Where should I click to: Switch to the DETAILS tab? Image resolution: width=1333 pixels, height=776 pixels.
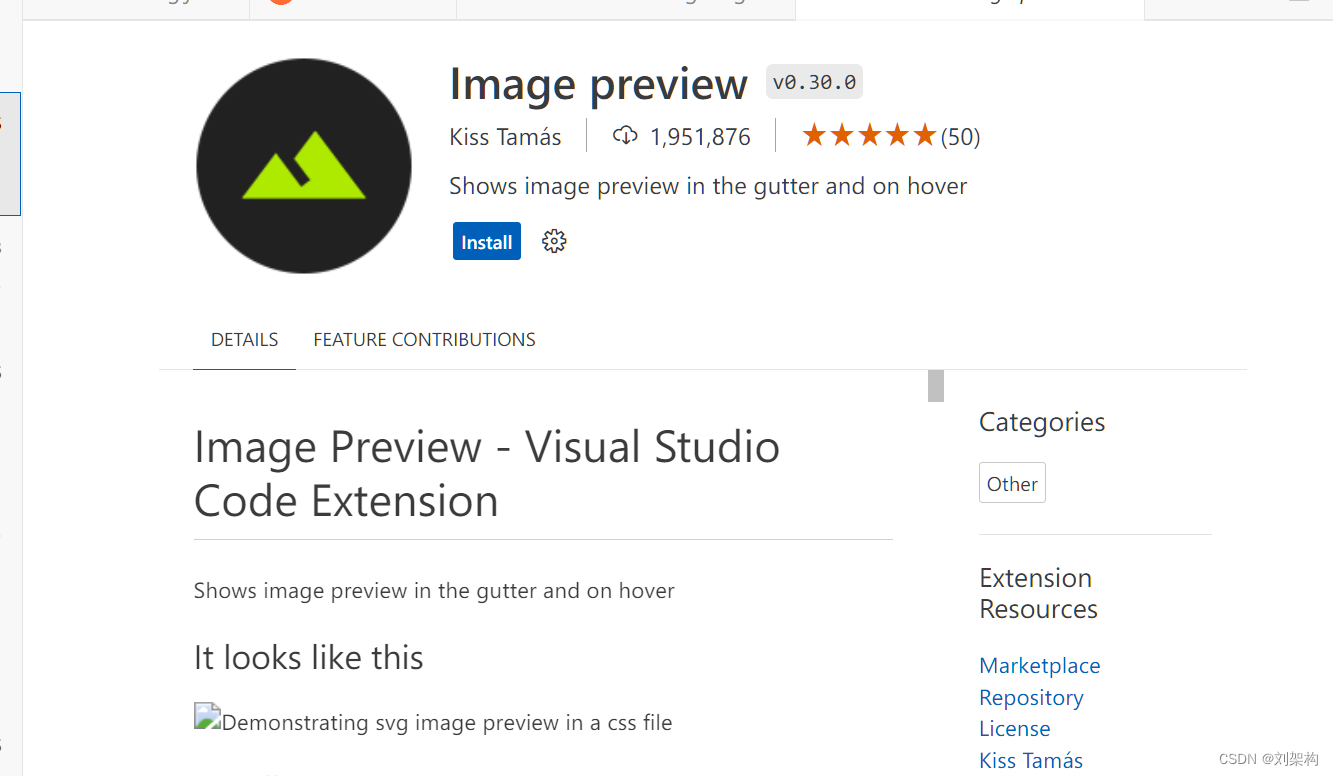245,339
